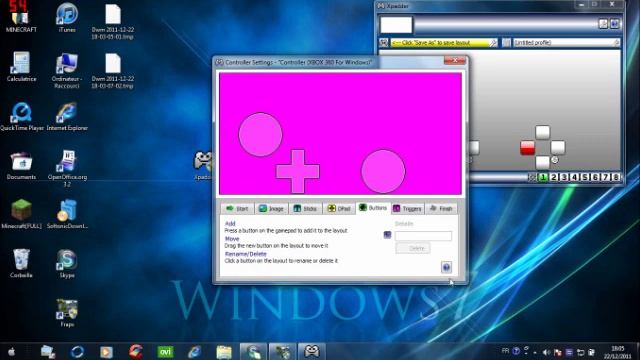Select set 7 in Xpadder
This screenshot has height=360, width=640.
606,177
